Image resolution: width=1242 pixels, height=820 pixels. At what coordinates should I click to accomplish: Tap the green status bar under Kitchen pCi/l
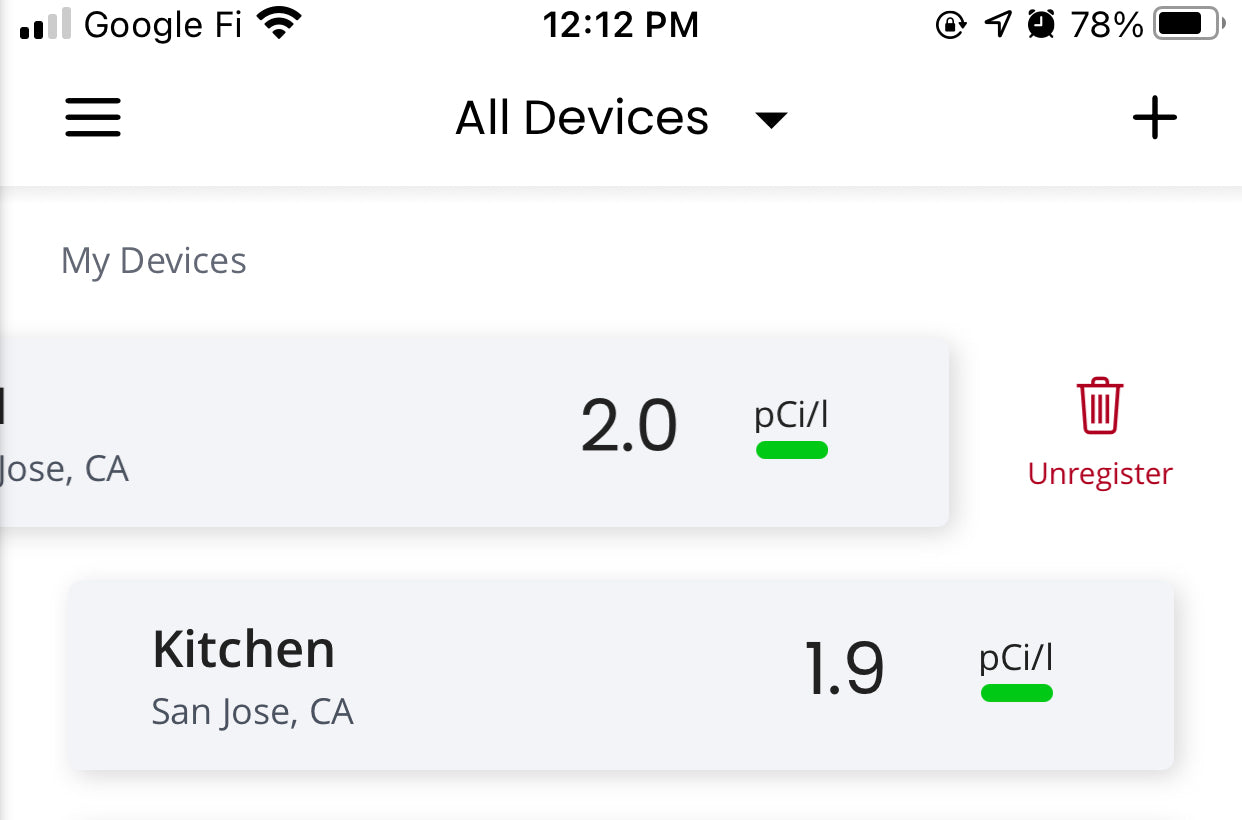[x=1016, y=693]
